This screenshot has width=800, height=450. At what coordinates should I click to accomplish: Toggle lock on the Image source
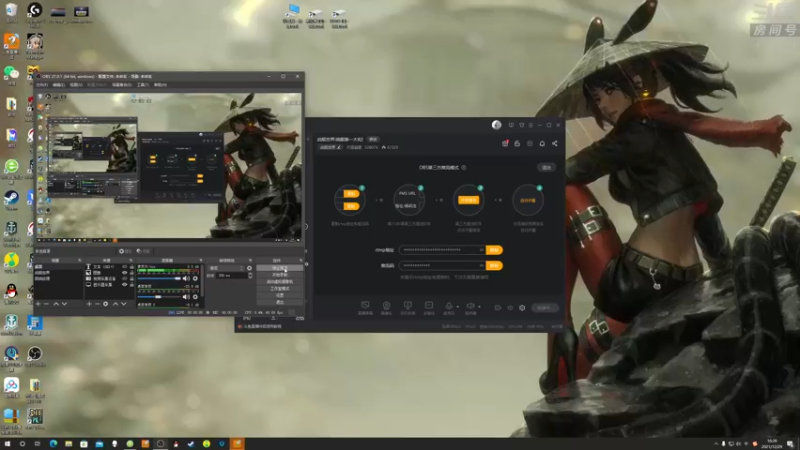tap(132, 273)
